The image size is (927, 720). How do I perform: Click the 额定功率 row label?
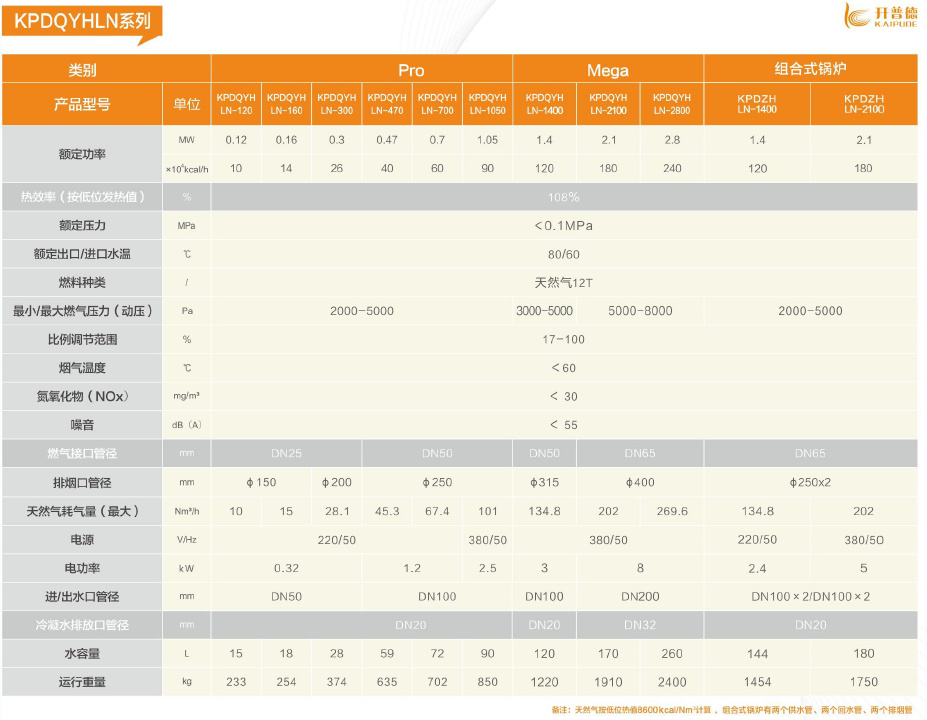tap(82, 154)
